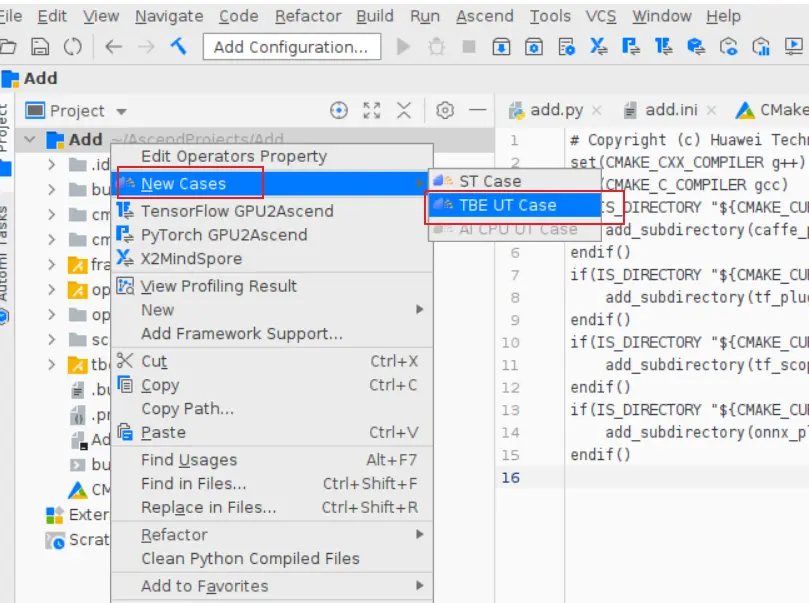The image size is (809, 603).
Task: Choose Paste from context menu
Action: click(x=272, y=432)
